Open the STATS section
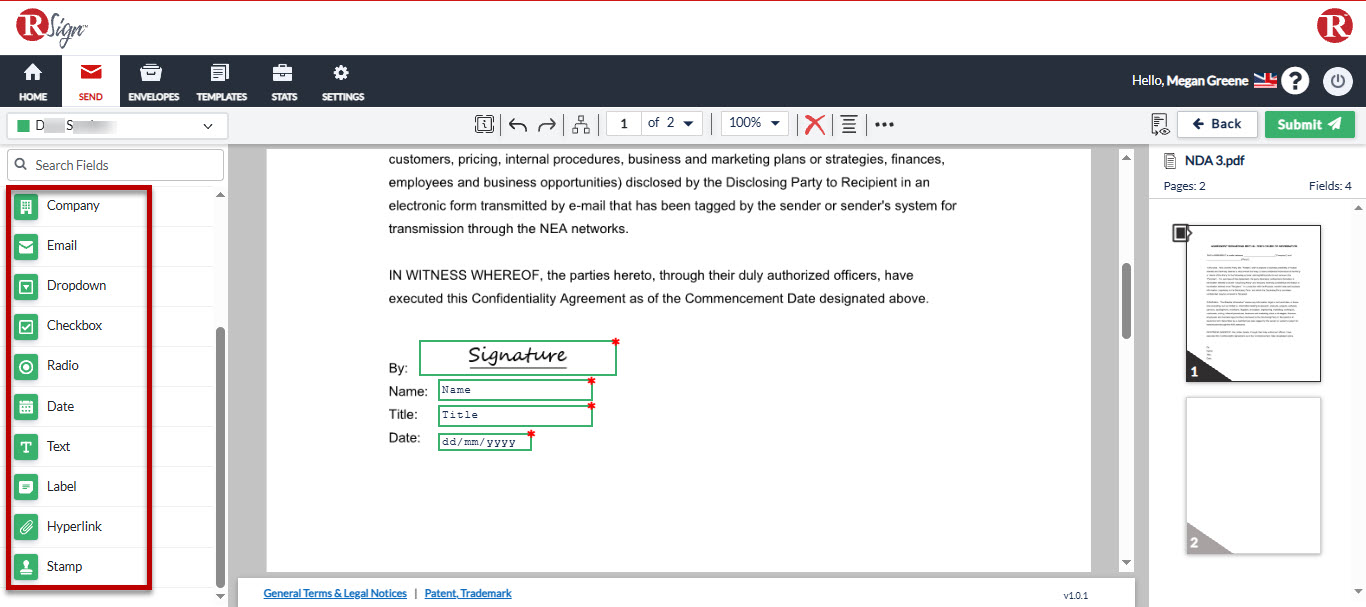This screenshot has width=1366, height=607. coord(283,81)
